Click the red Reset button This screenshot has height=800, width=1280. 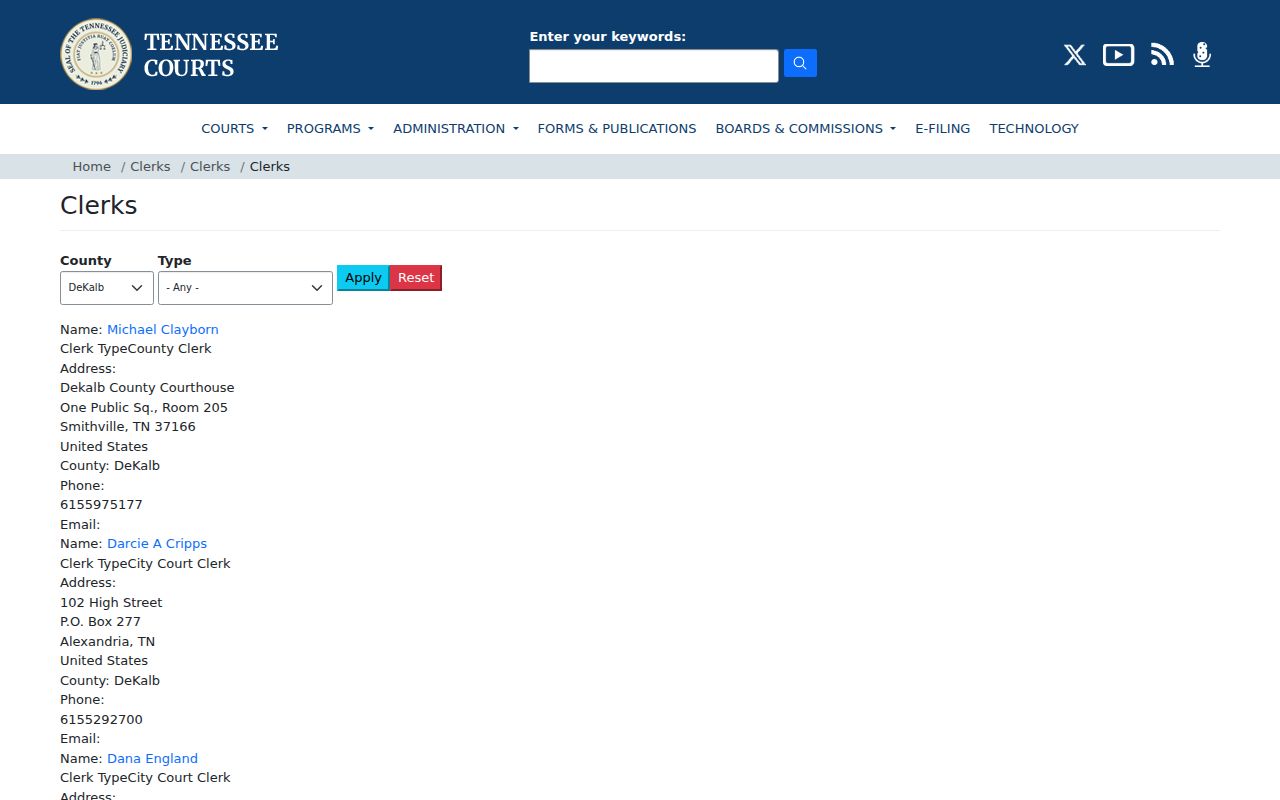(416, 278)
